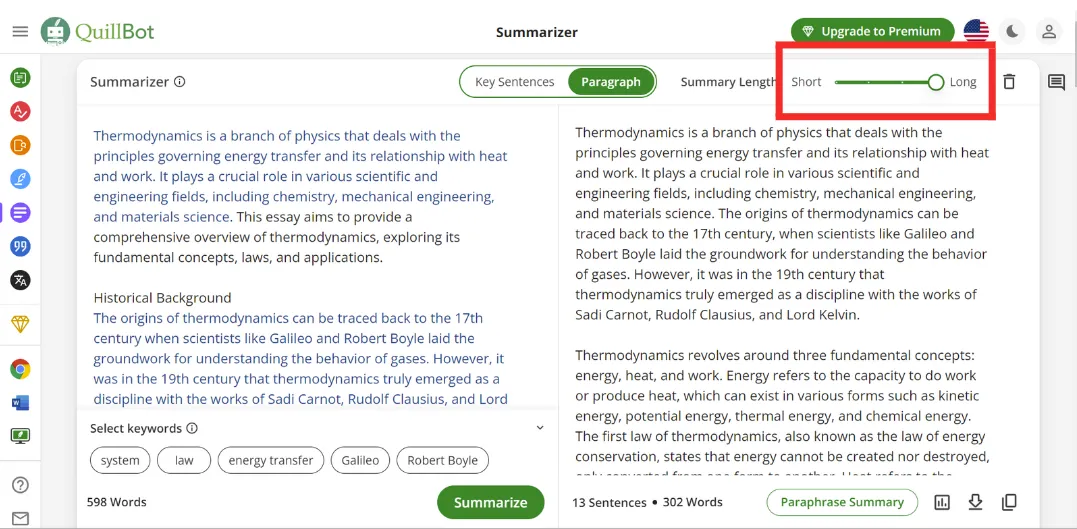Show the summary statistics chart icon
Screen dimensions: 1077x529
(x=942, y=502)
